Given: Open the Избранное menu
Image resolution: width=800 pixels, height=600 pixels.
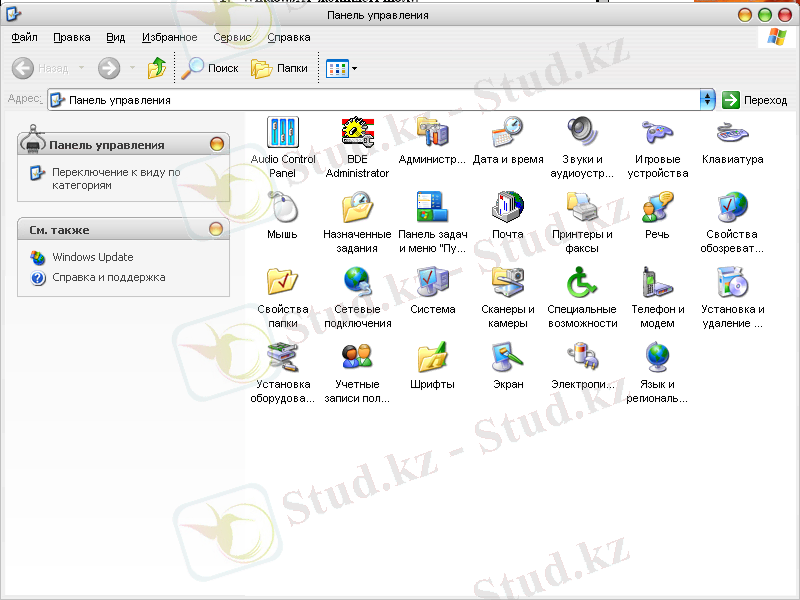Looking at the screenshot, I should (169, 37).
